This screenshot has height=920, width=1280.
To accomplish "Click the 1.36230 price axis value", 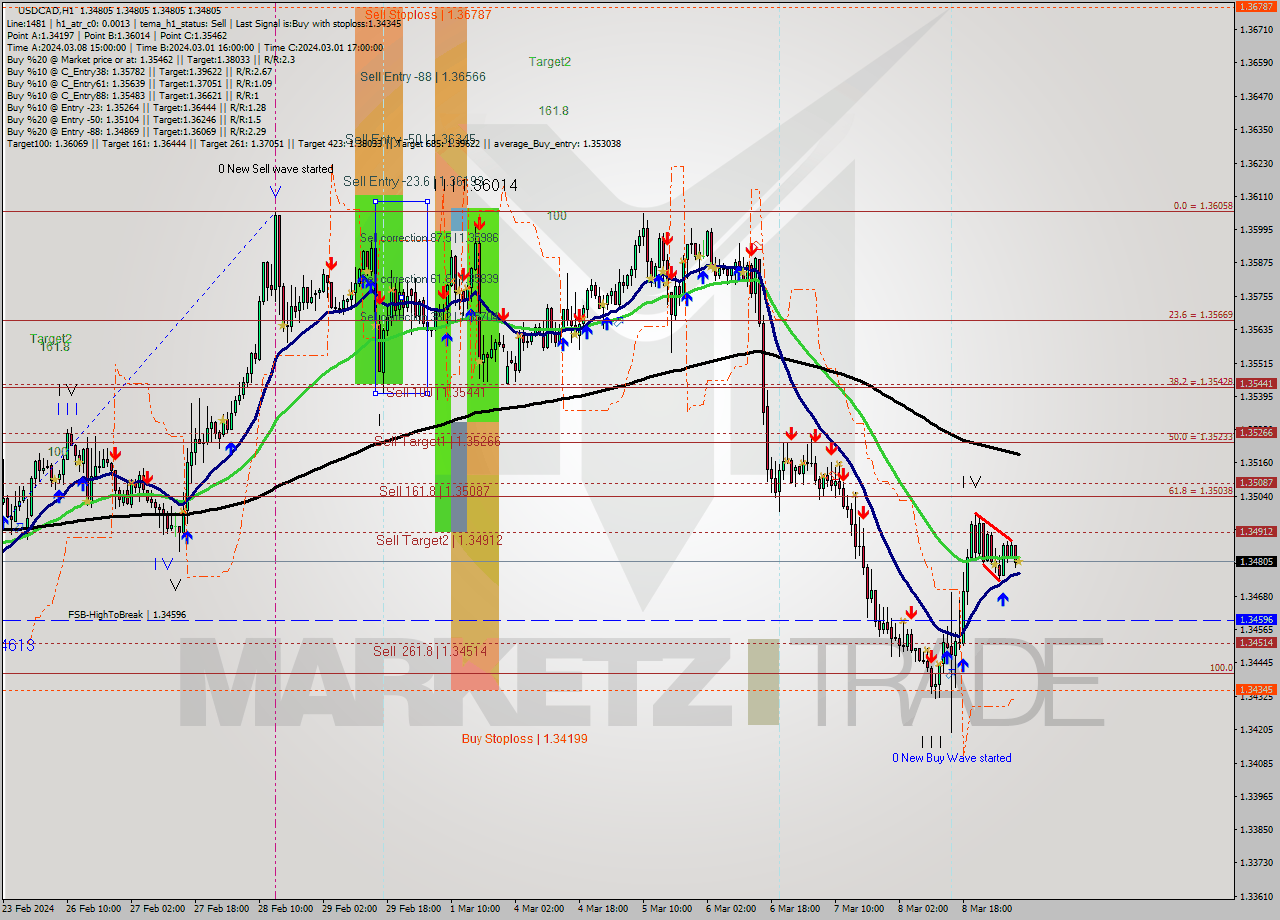I will click(x=1255, y=163).
